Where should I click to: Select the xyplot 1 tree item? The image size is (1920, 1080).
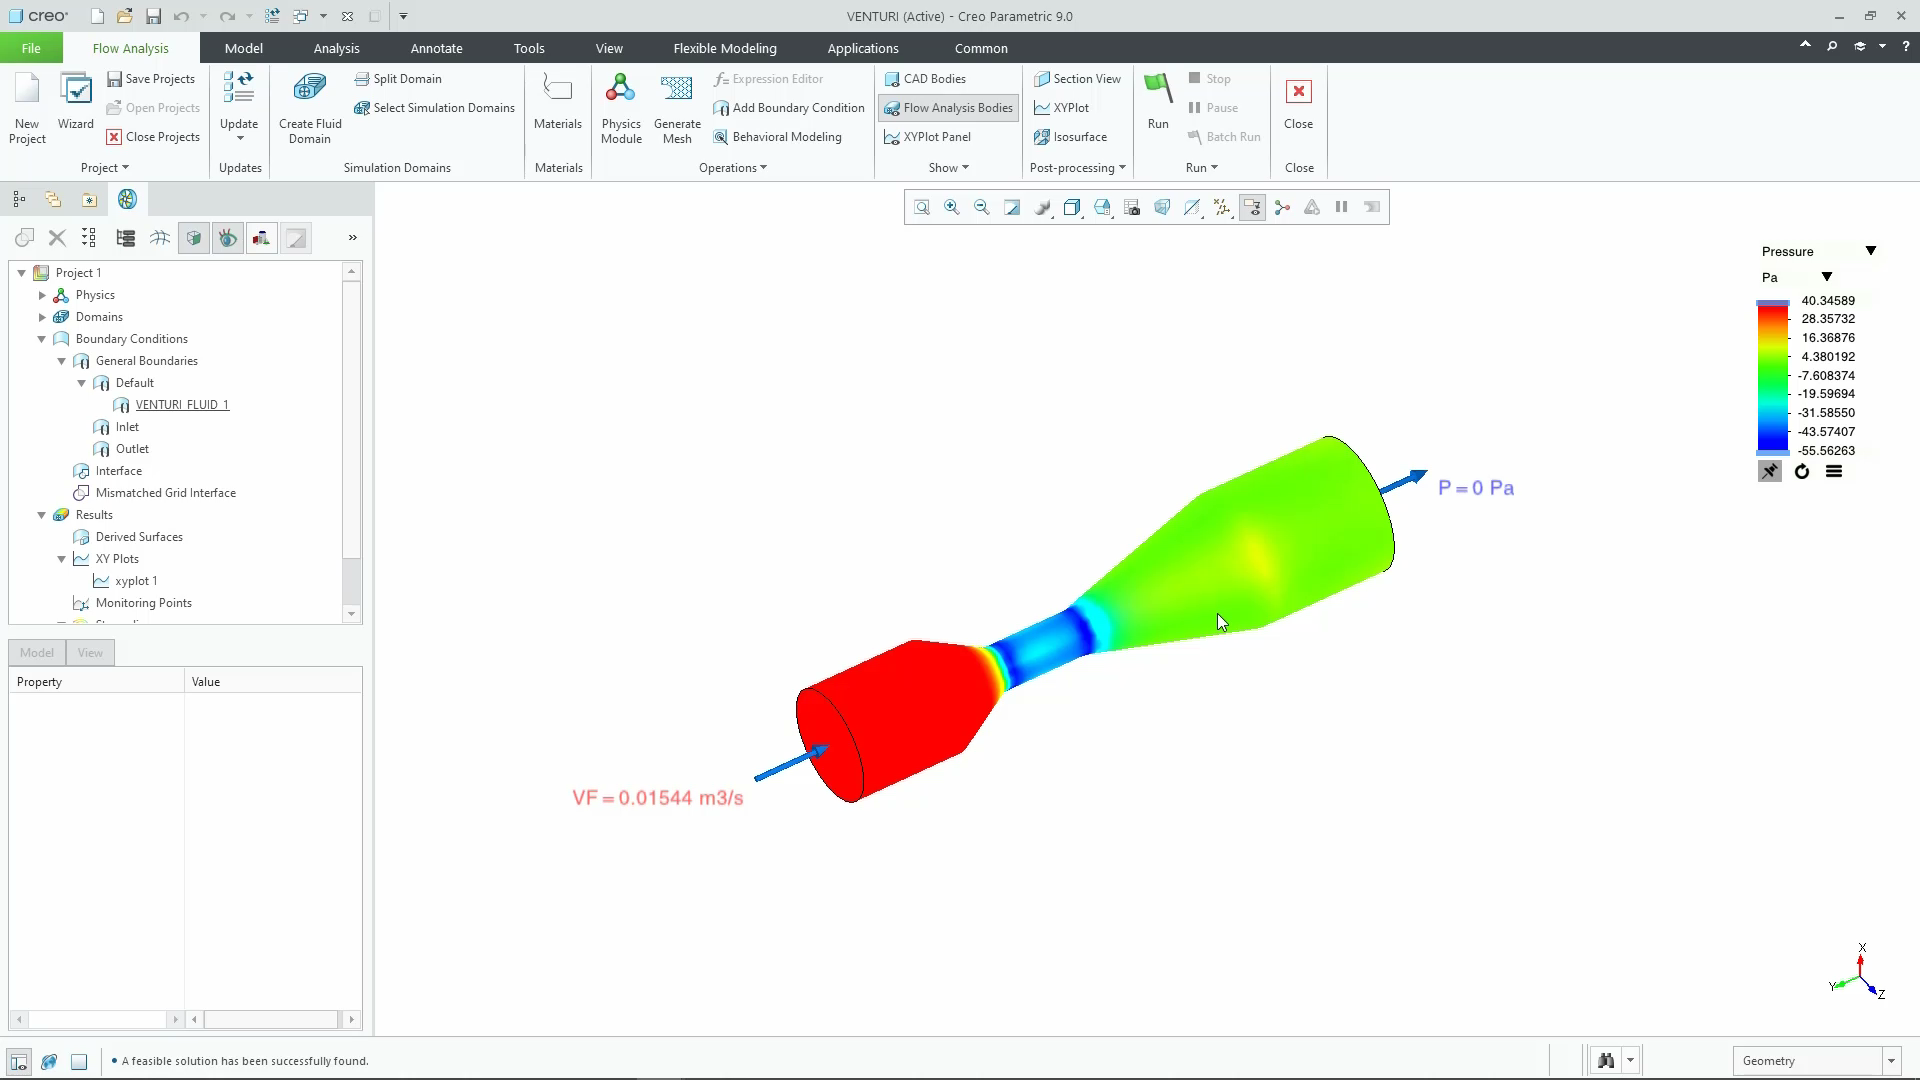[136, 581]
